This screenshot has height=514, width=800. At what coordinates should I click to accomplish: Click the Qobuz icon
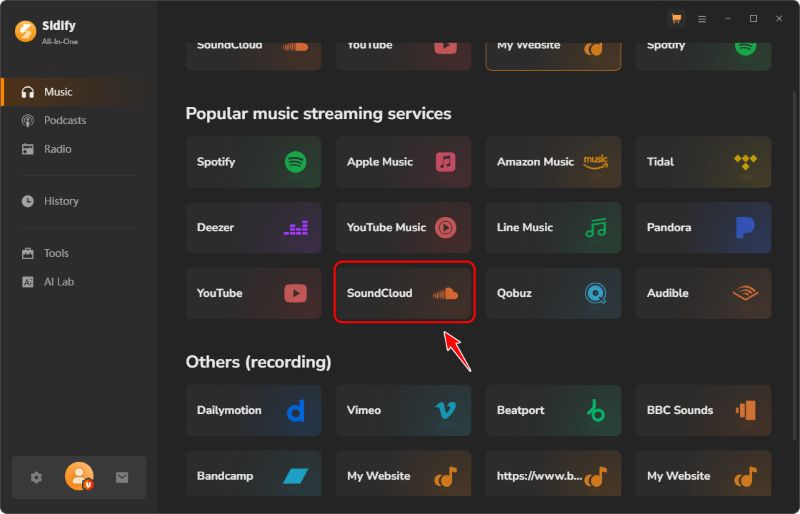[x=595, y=293]
